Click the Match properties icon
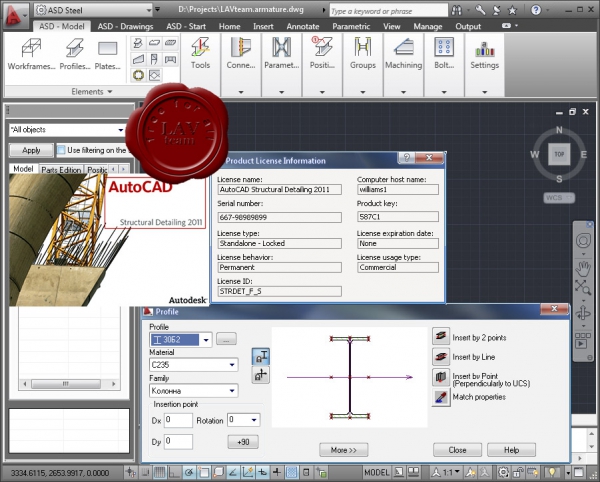 pyautogui.click(x=441, y=397)
